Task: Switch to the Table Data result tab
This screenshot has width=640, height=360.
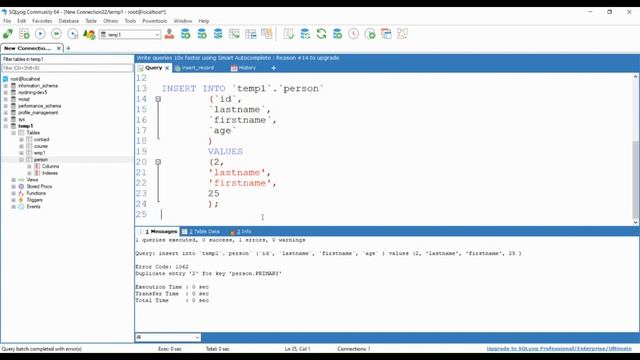Action: (x=201, y=231)
